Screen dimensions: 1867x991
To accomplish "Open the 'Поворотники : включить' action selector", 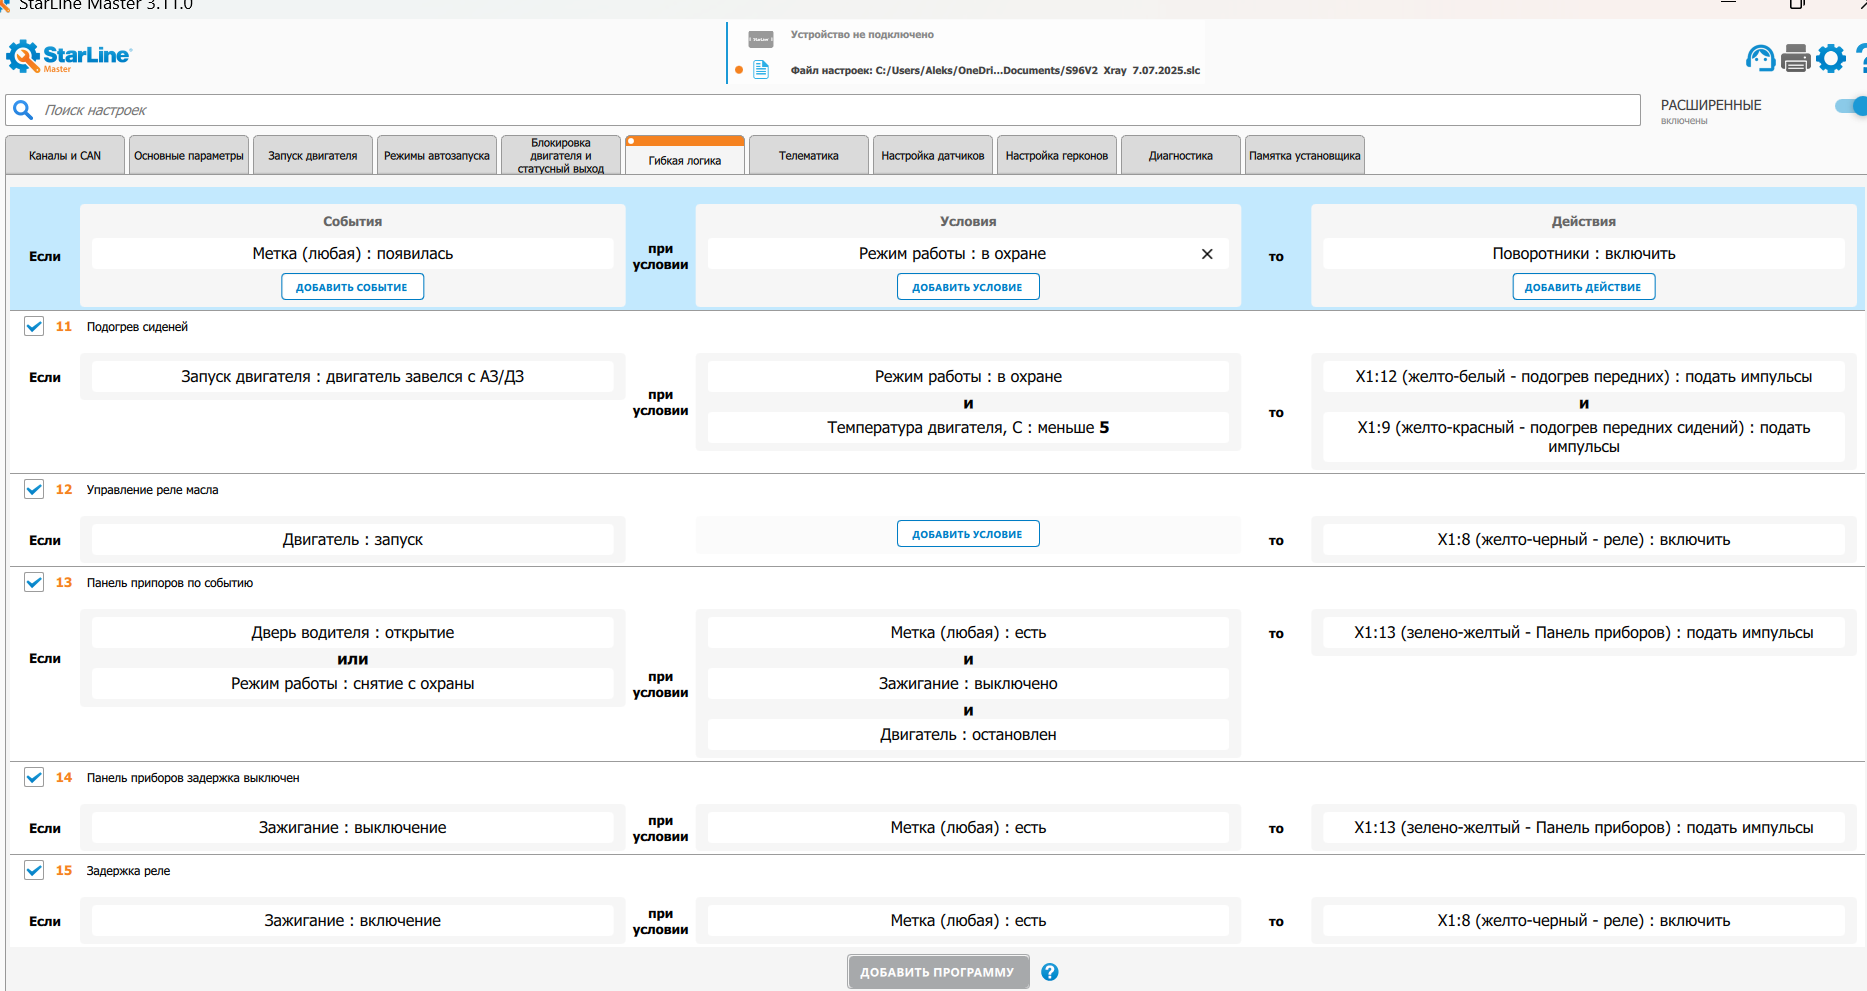I will (x=1583, y=254).
